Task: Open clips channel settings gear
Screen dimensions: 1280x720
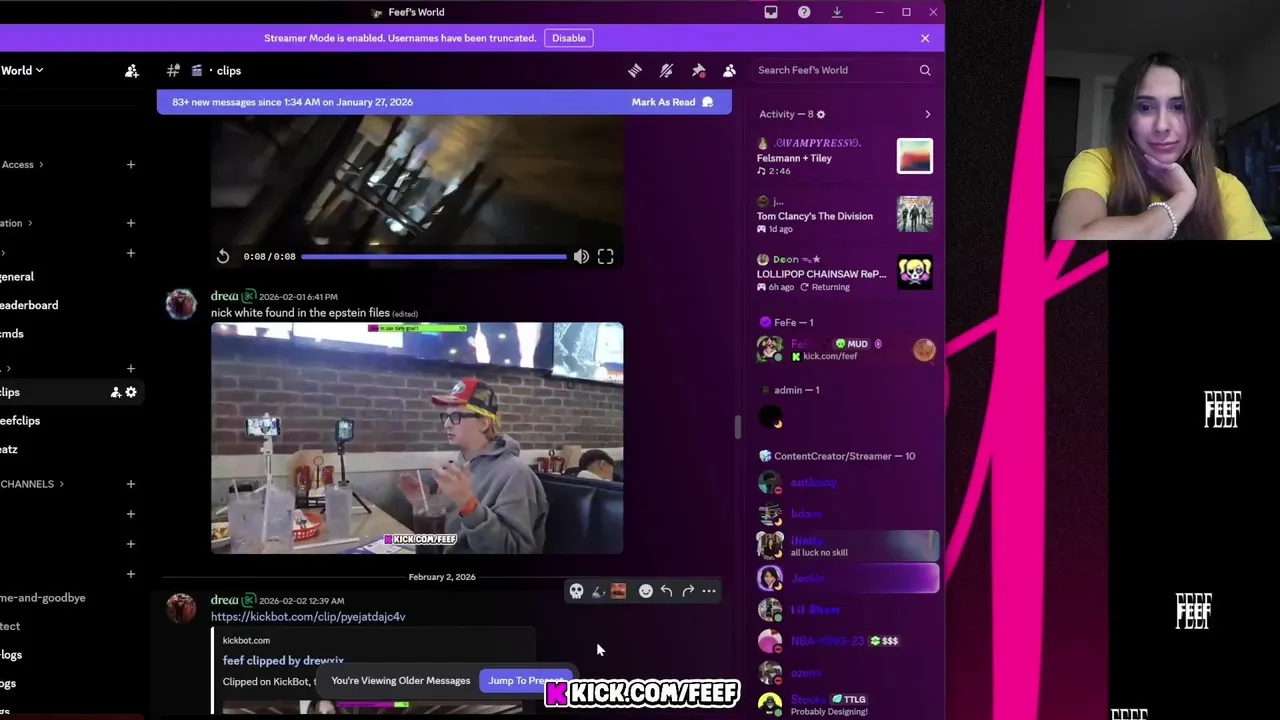Action: pyautogui.click(x=131, y=392)
